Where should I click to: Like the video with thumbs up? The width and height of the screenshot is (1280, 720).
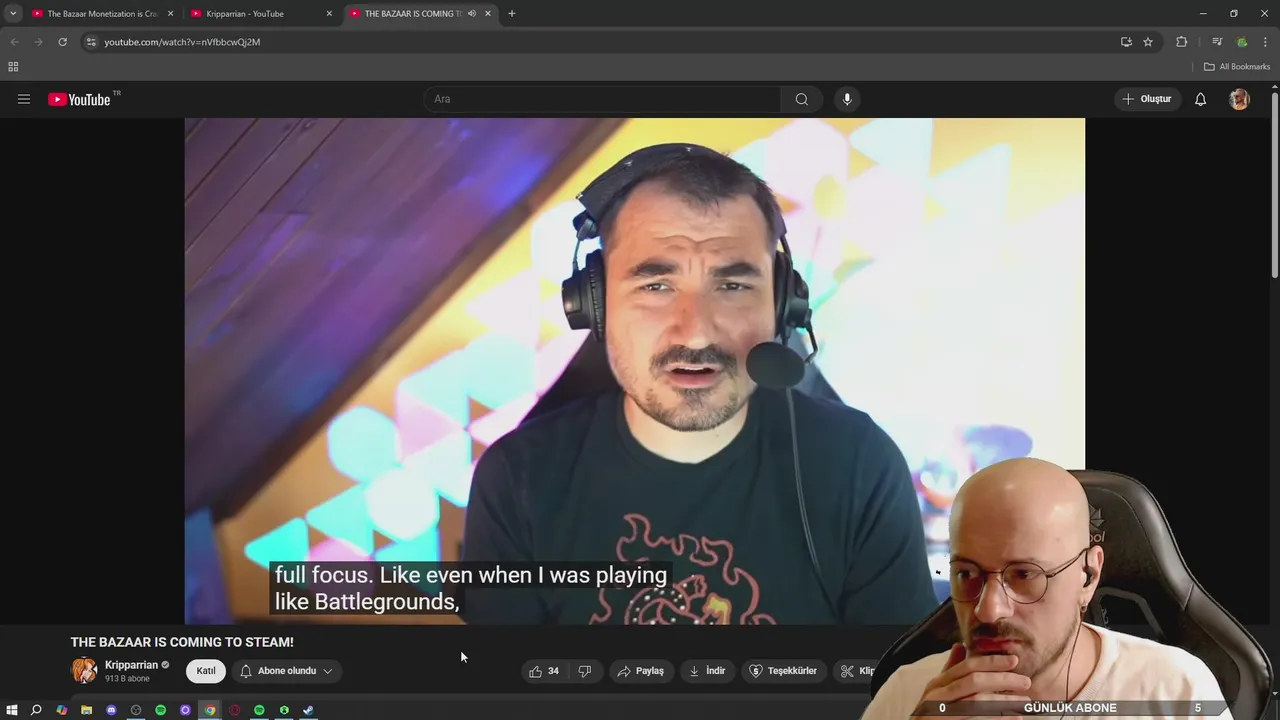pyautogui.click(x=544, y=671)
